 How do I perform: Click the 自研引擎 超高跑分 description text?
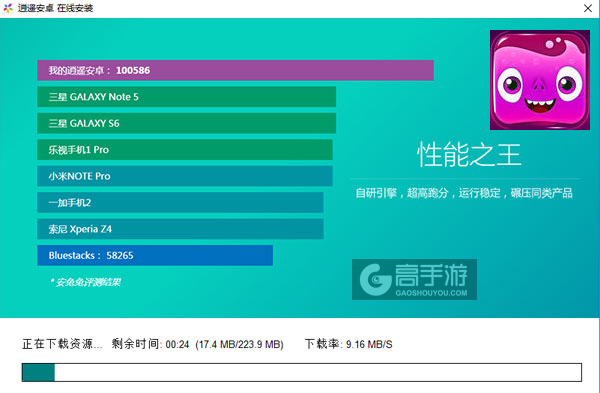coord(464,193)
